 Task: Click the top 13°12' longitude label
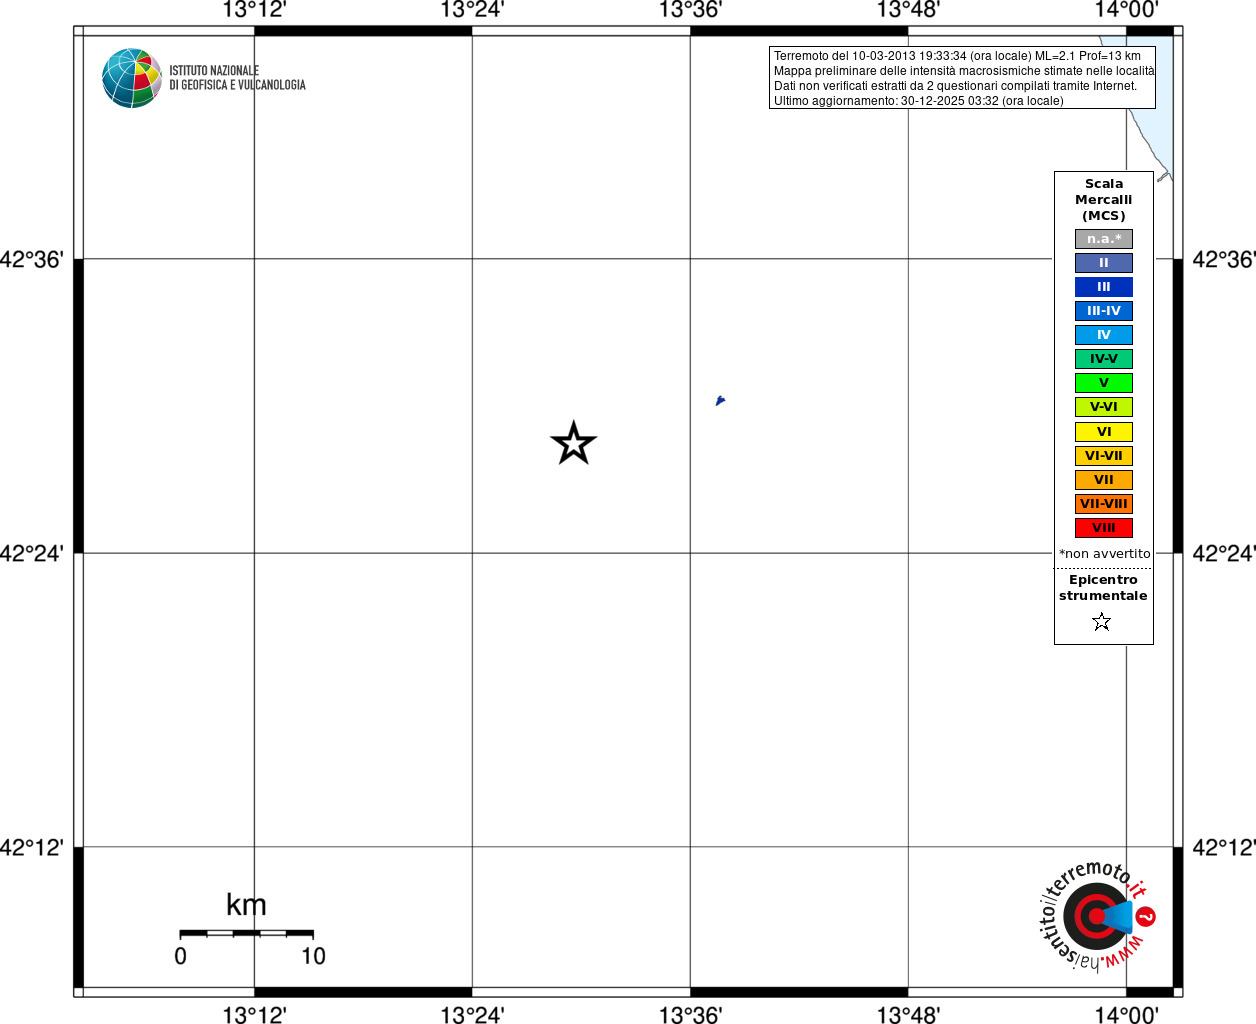point(254,10)
